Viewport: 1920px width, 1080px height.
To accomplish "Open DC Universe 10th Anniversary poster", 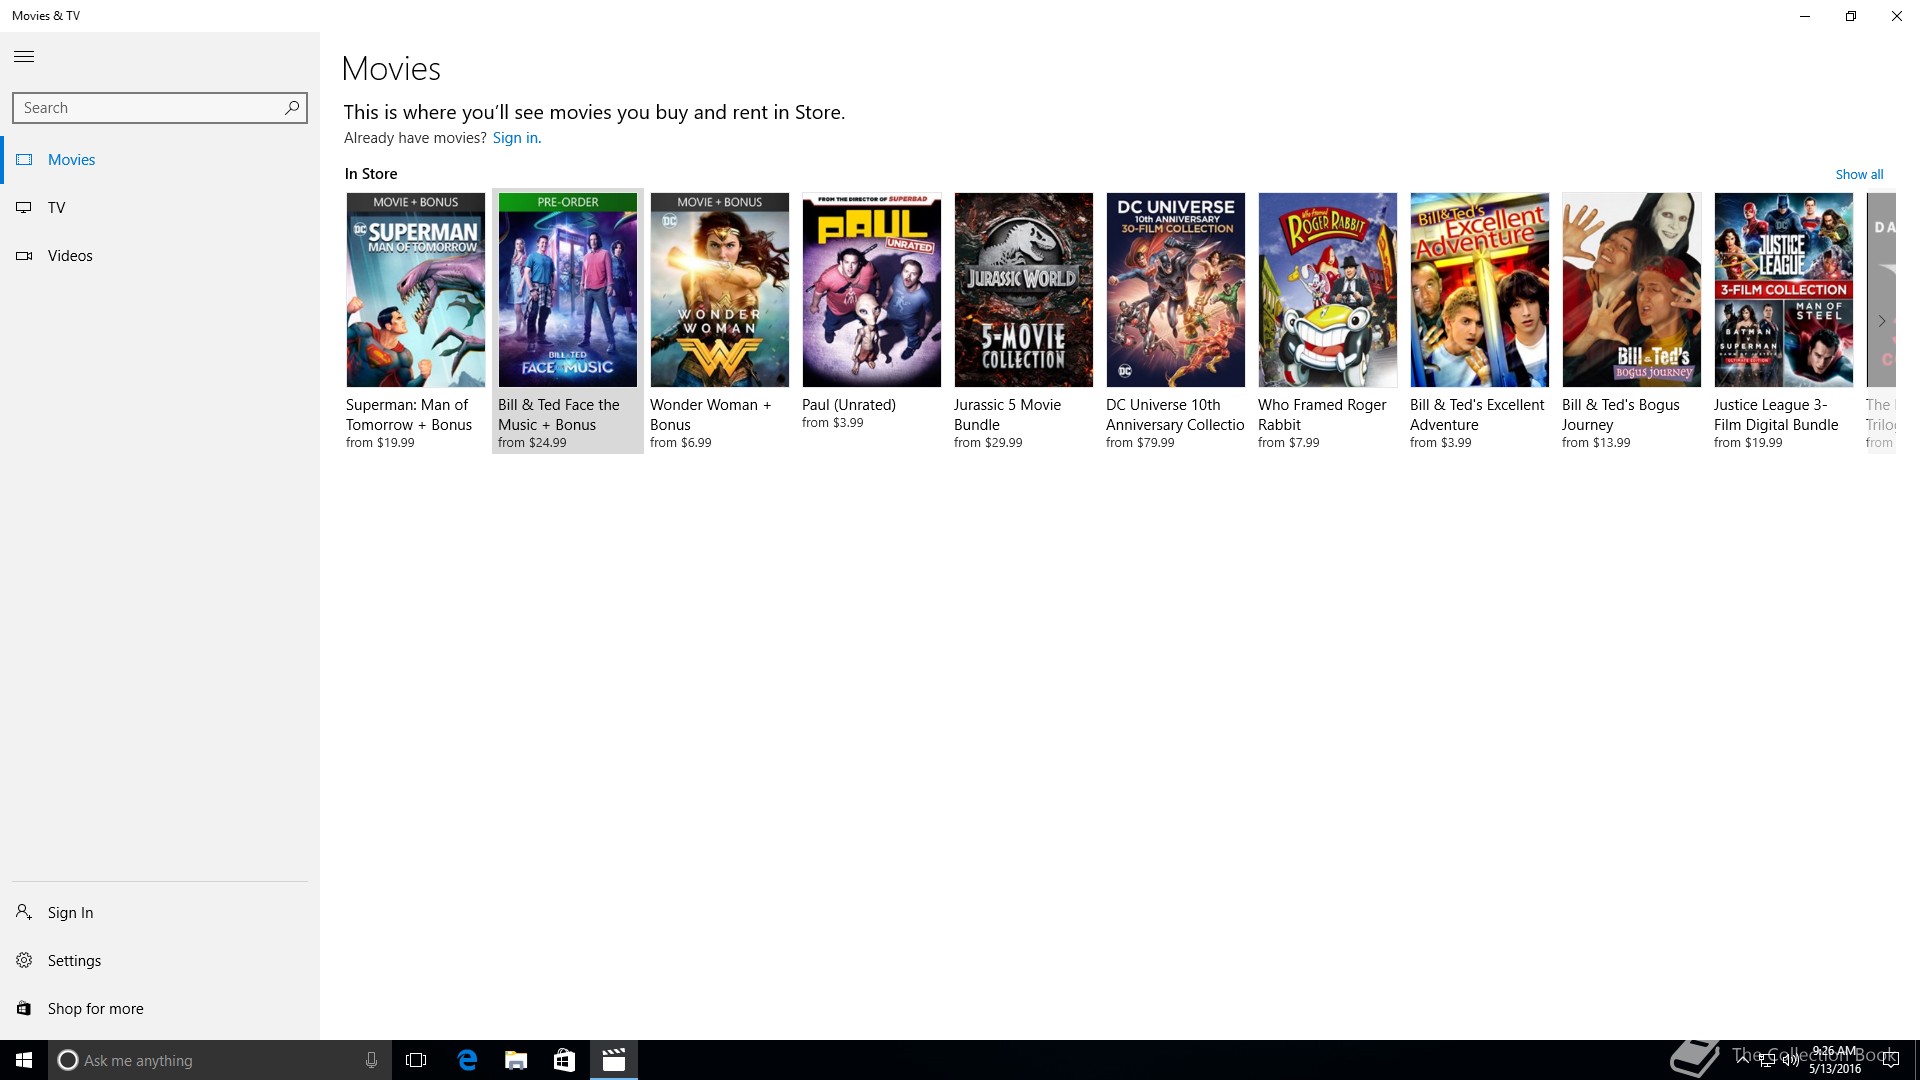I will pos(1176,290).
